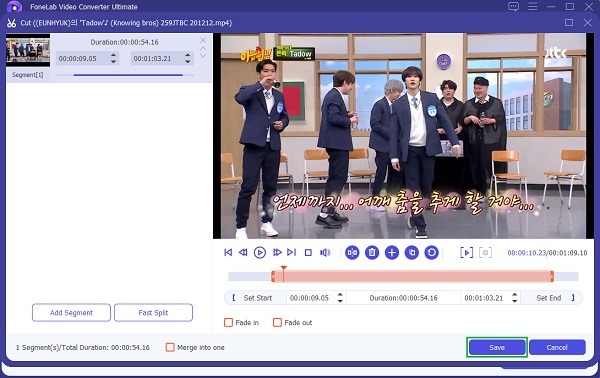Increase the segment list end time 00:01:03.21

pyautogui.click(x=188, y=55)
